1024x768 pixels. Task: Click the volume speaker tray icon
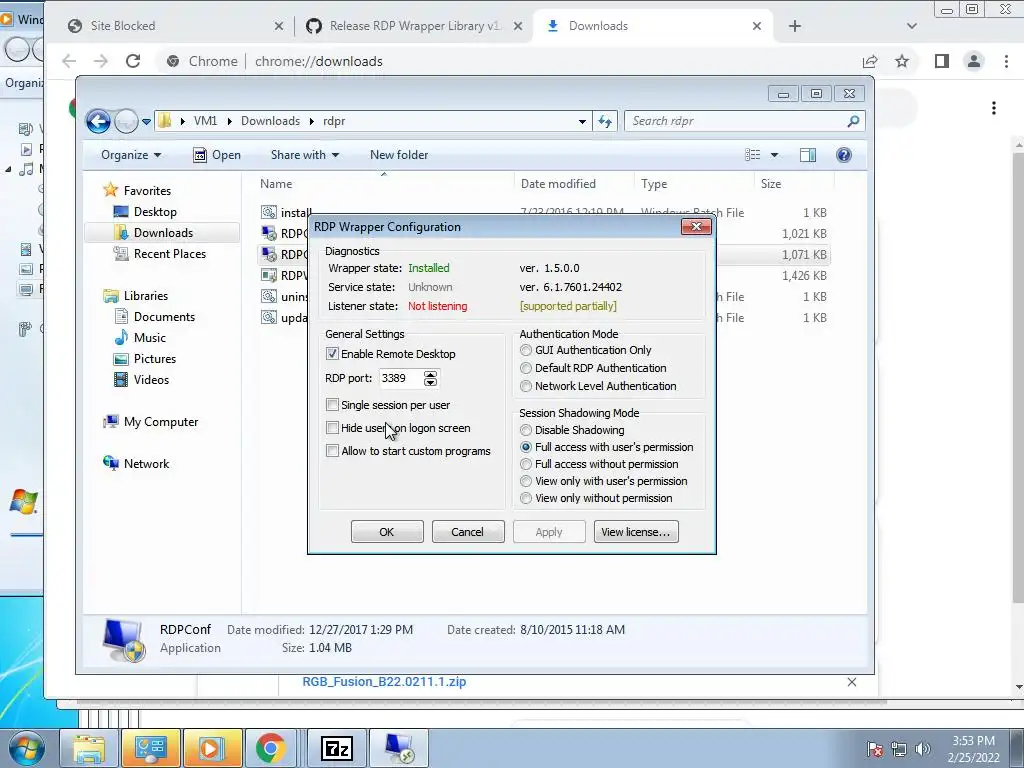point(923,749)
